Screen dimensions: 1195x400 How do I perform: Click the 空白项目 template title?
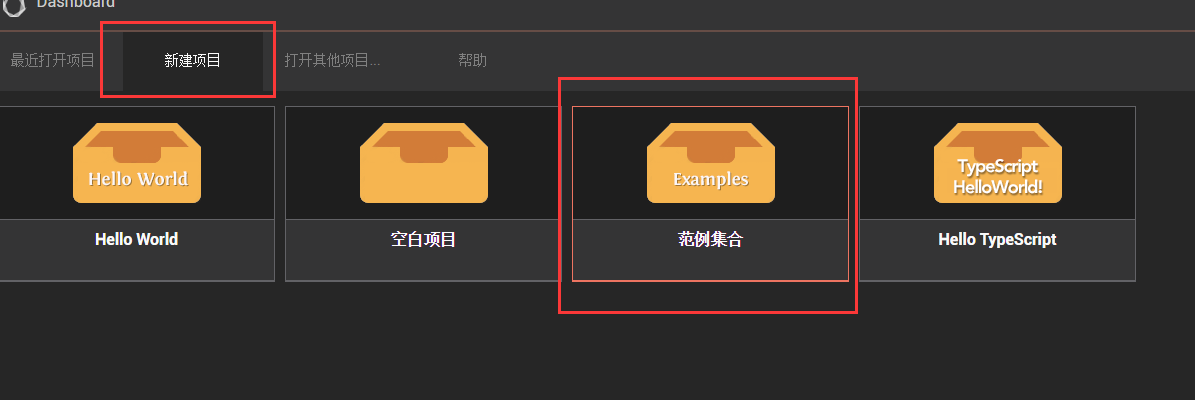click(x=423, y=239)
